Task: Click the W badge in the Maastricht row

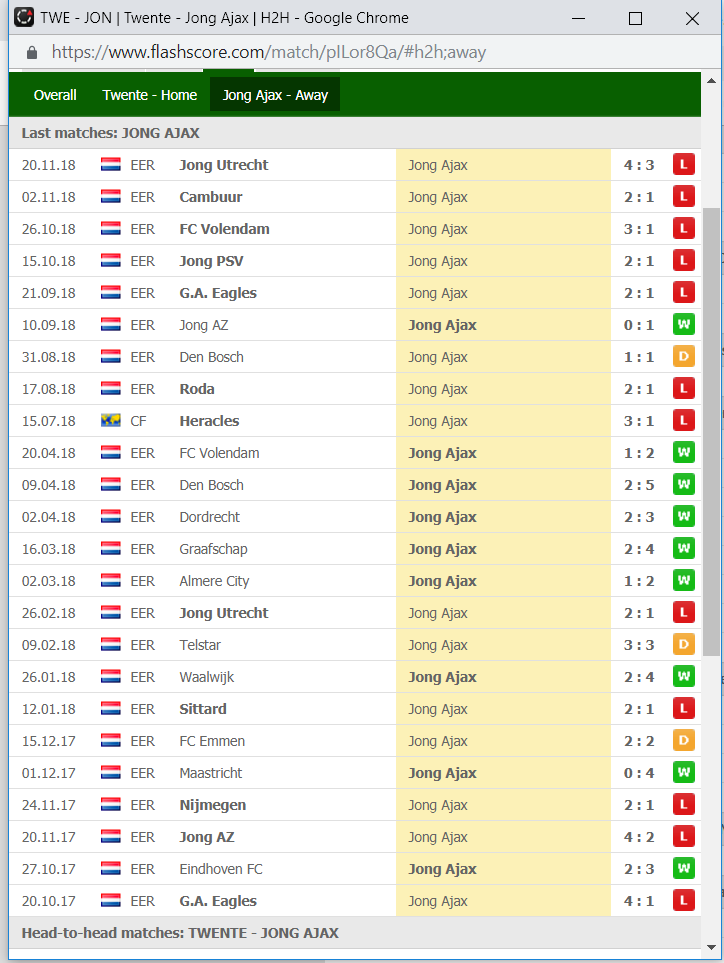Action: [683, 773]
